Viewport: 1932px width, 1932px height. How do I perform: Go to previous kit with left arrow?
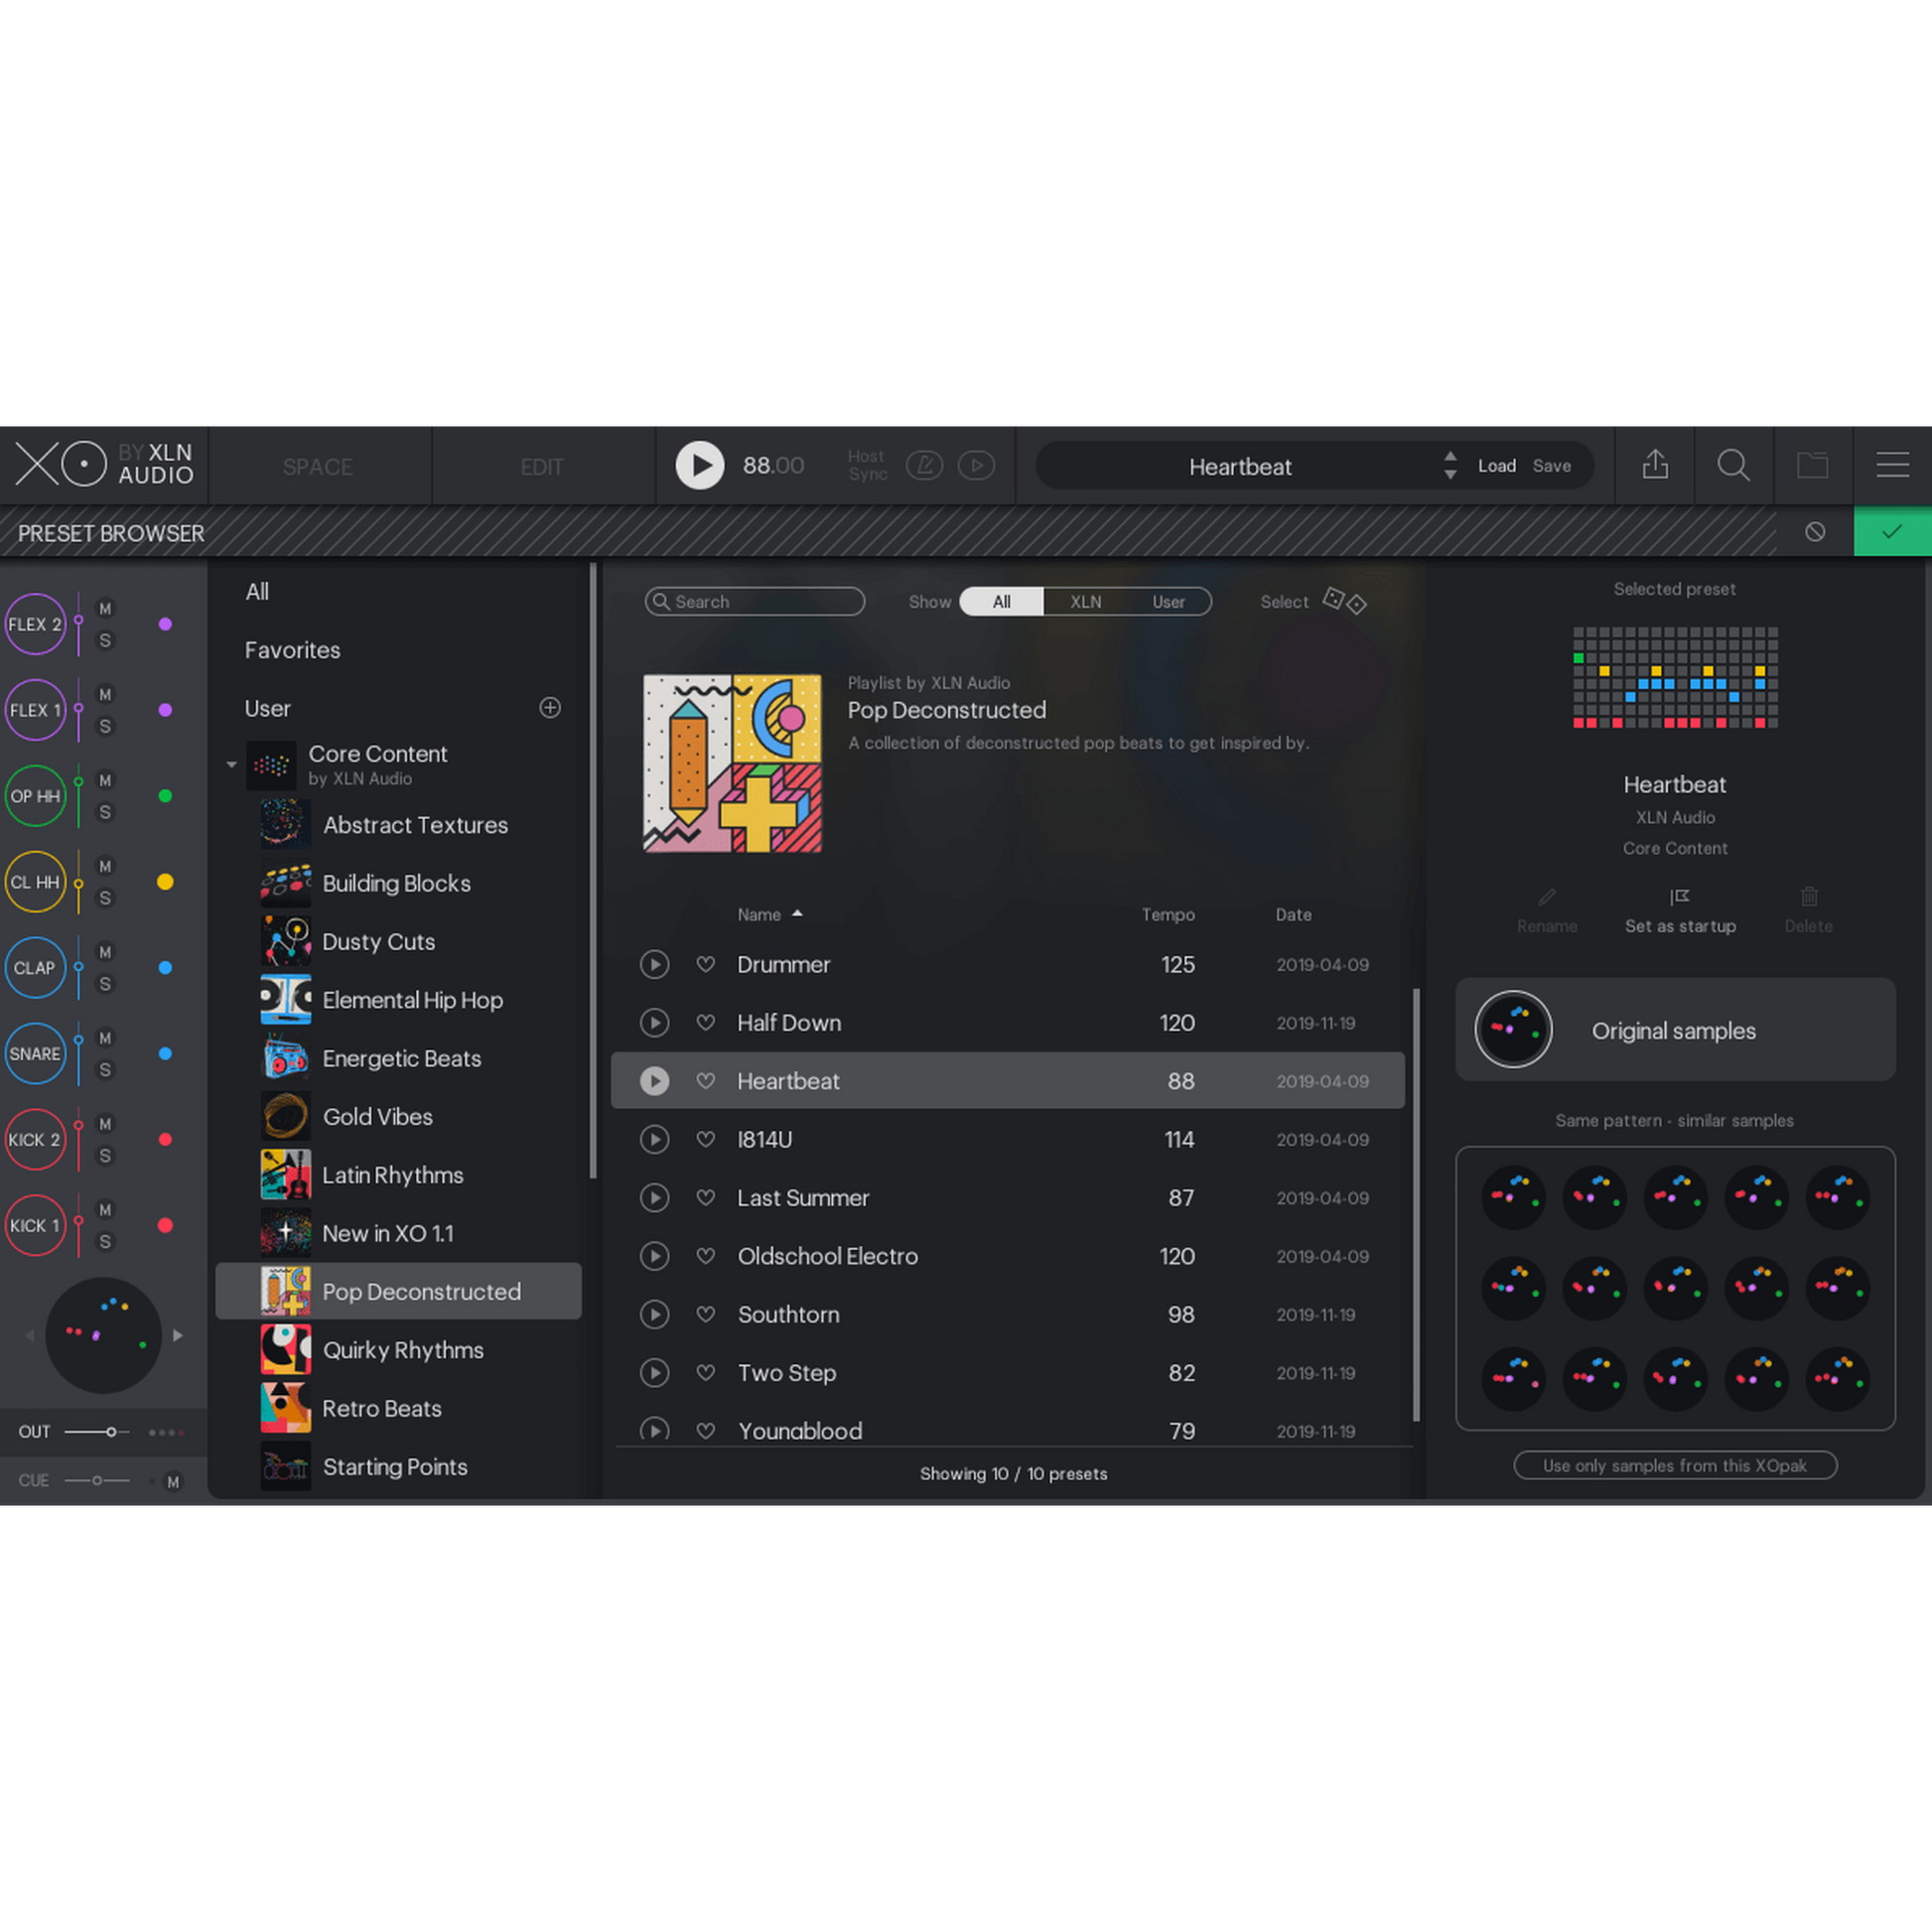click(x=29, y=1335)
